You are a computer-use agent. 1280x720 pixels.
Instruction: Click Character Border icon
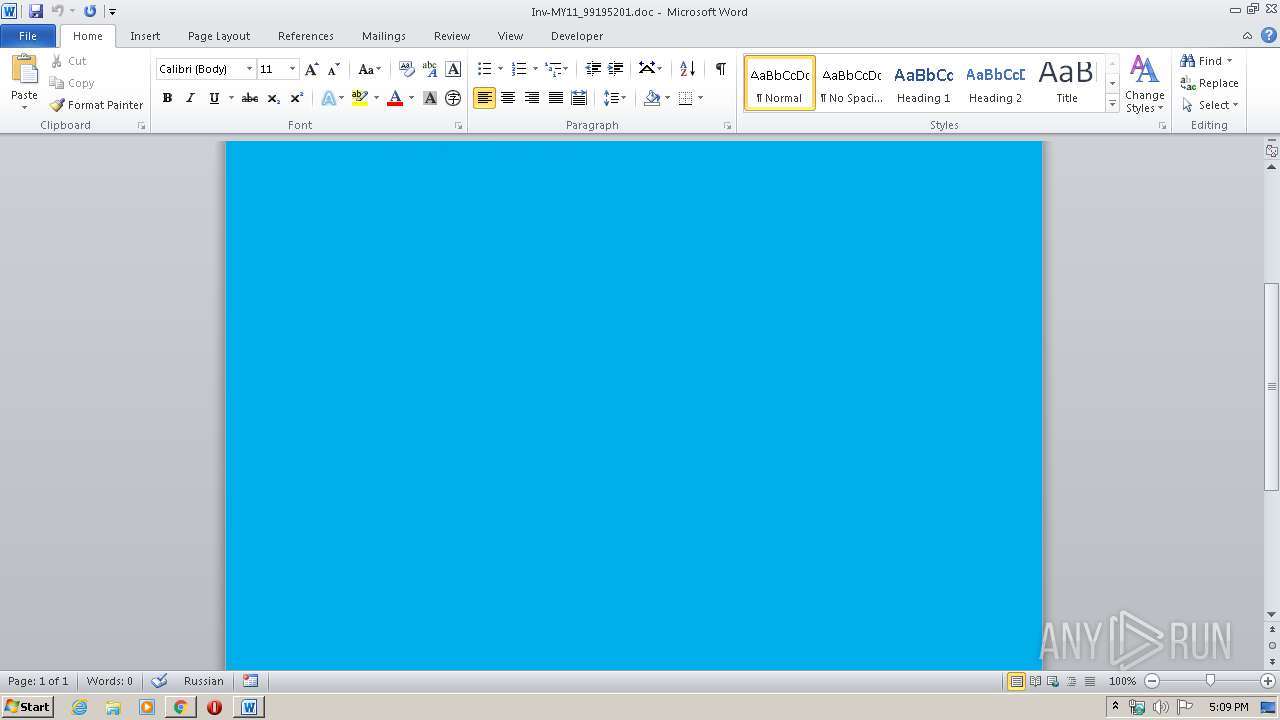(x=453, y=69)
